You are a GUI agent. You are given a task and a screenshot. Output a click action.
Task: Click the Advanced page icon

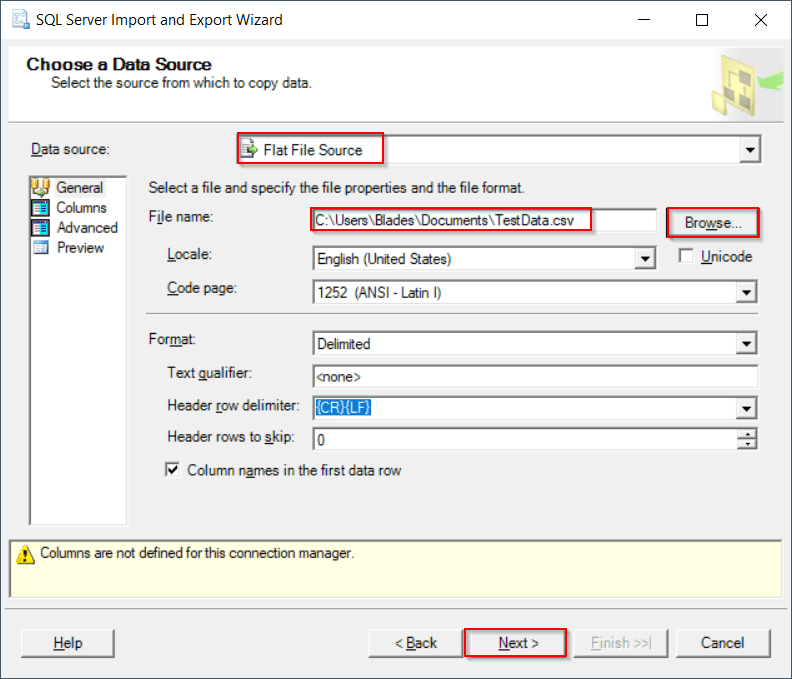tap(40, 228)
